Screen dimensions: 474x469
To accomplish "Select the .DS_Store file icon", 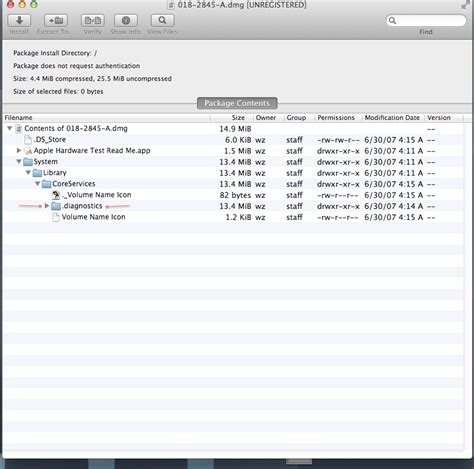I will (x=28, y=140).
